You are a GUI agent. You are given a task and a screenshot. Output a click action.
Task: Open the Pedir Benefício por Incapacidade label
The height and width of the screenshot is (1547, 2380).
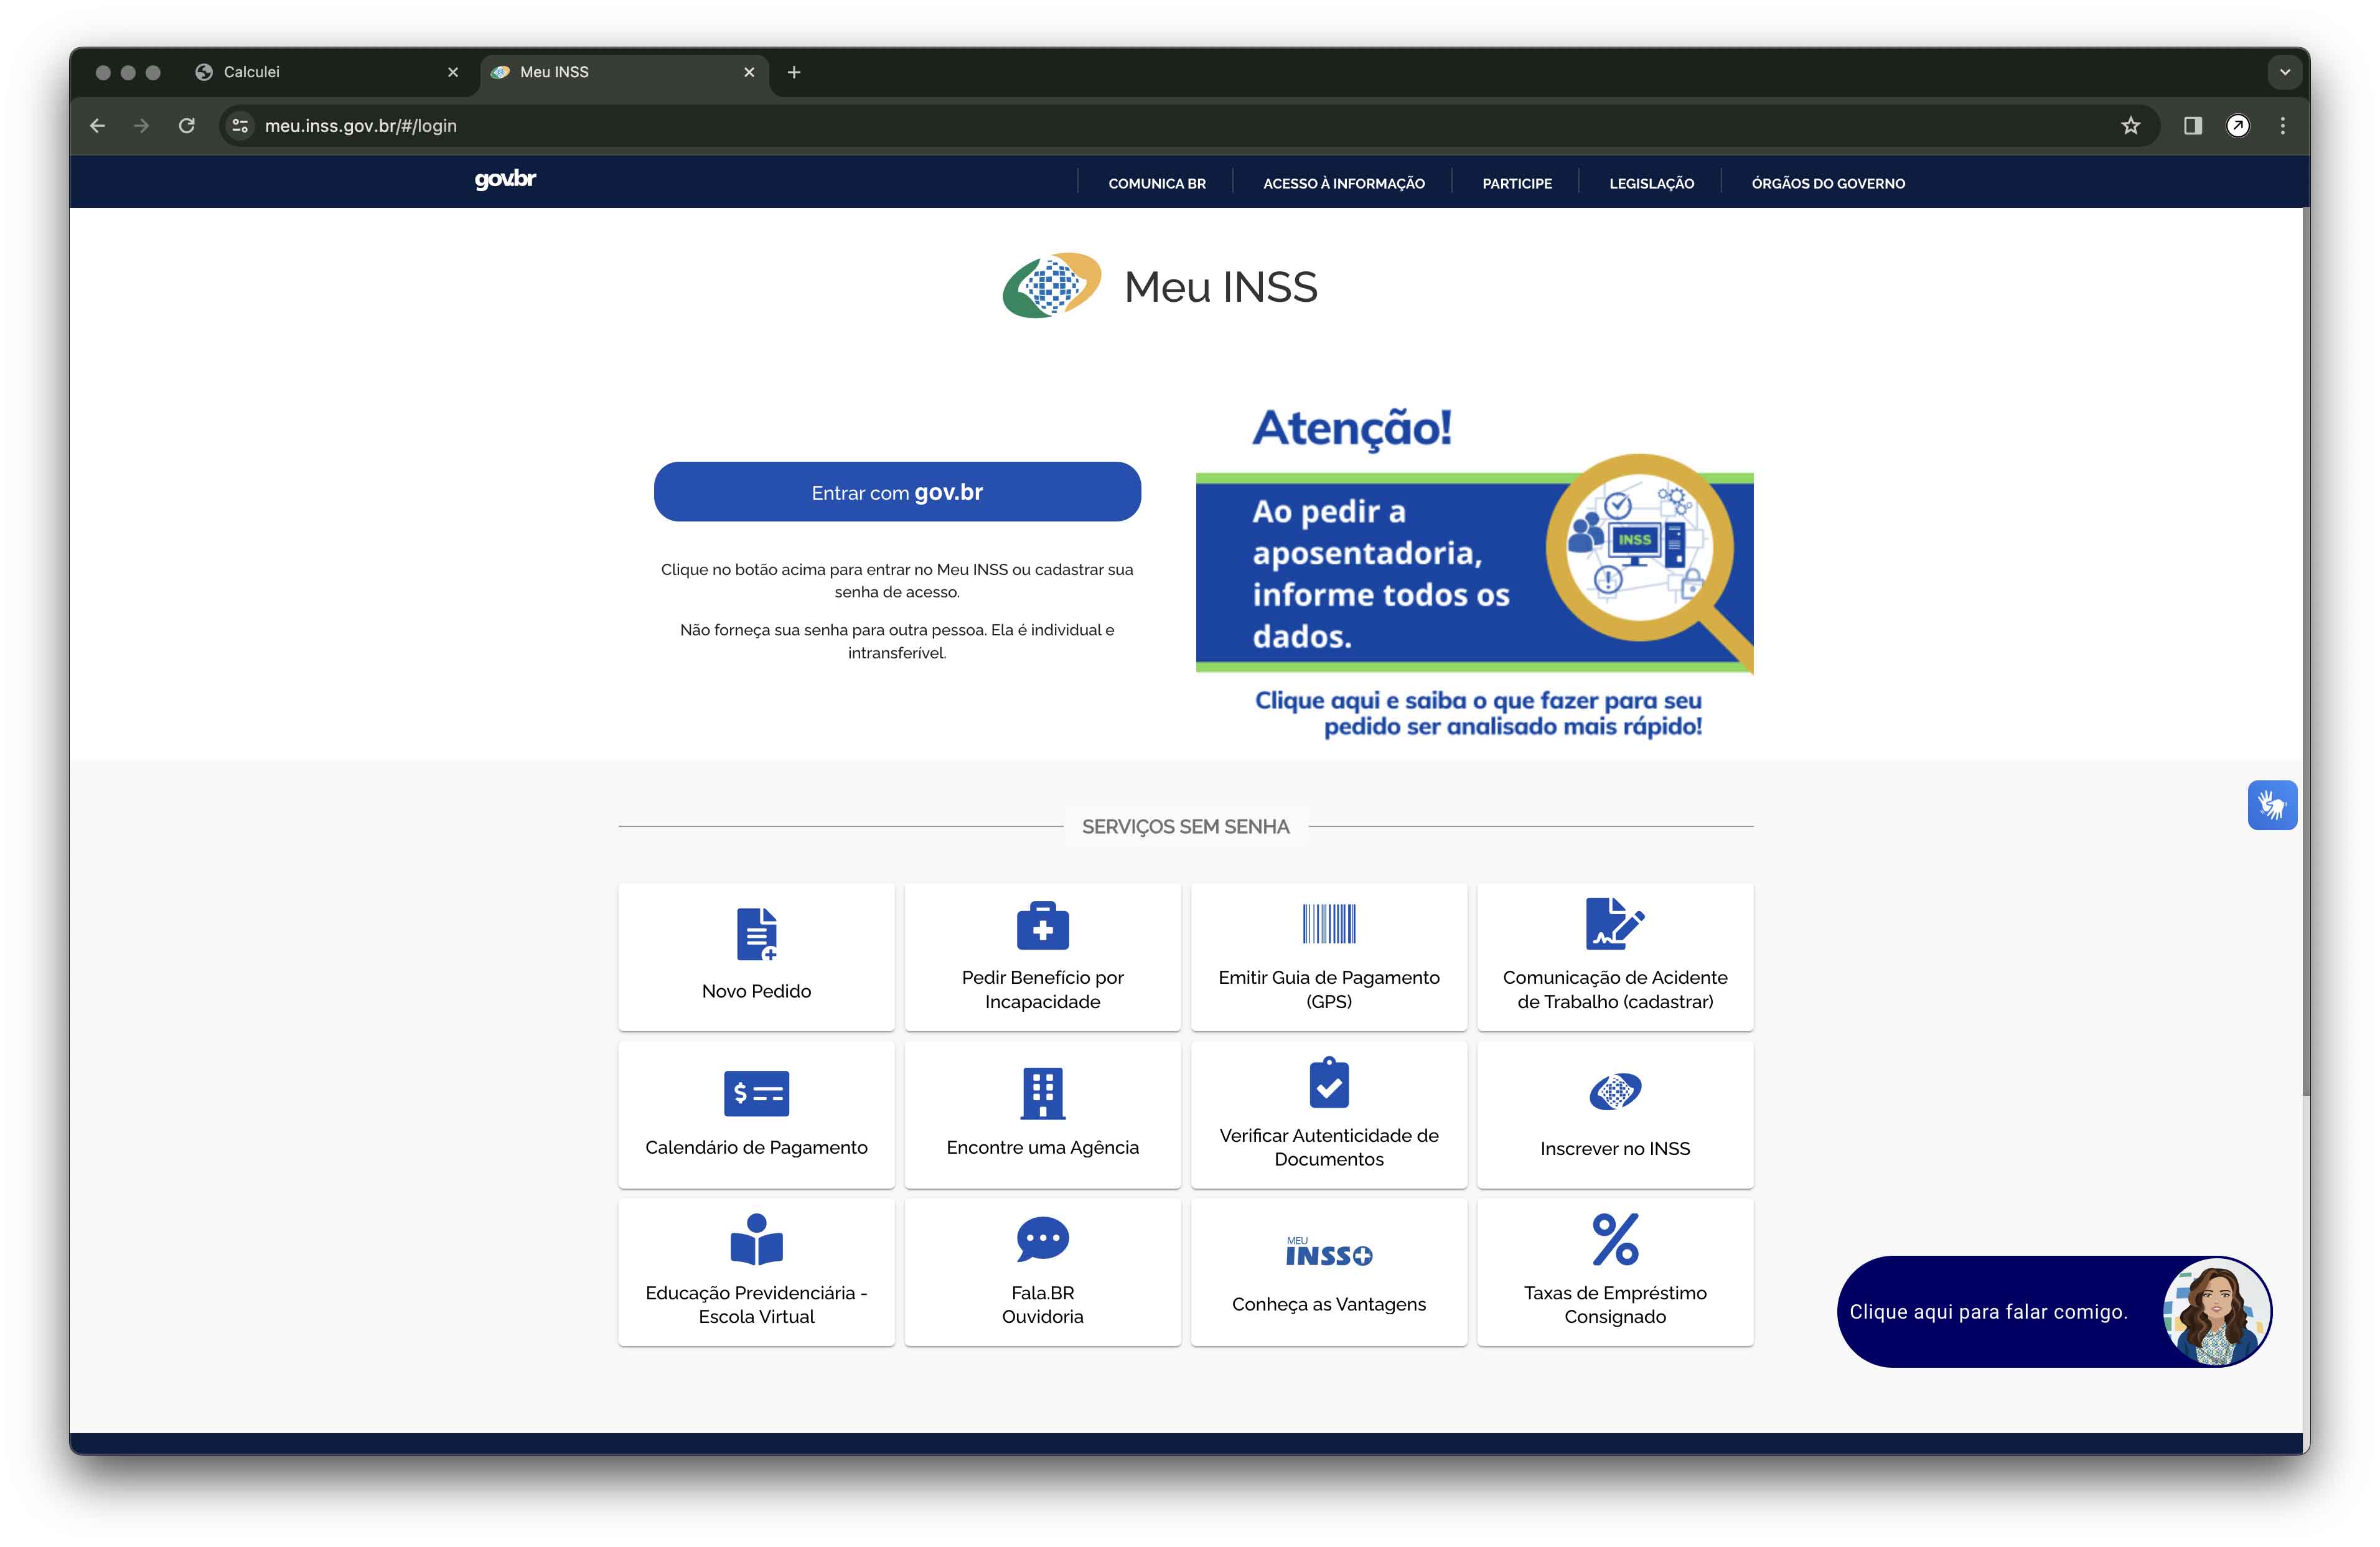1042,990
